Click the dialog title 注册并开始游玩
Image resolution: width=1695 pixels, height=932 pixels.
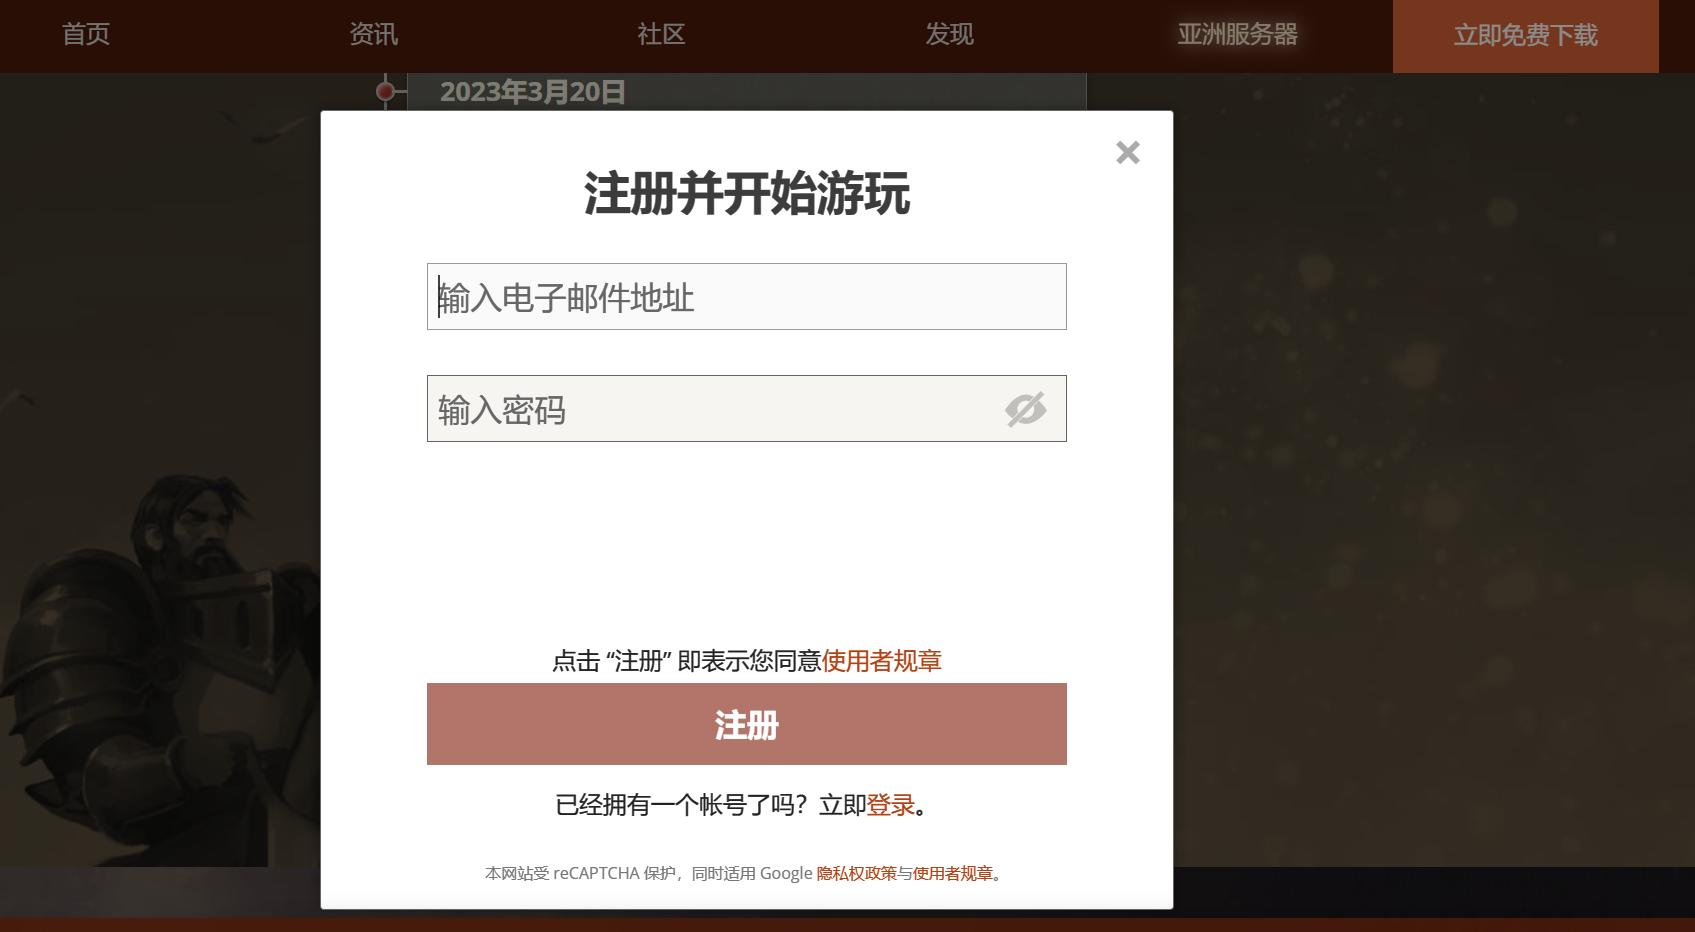click(x=746, y=197)
